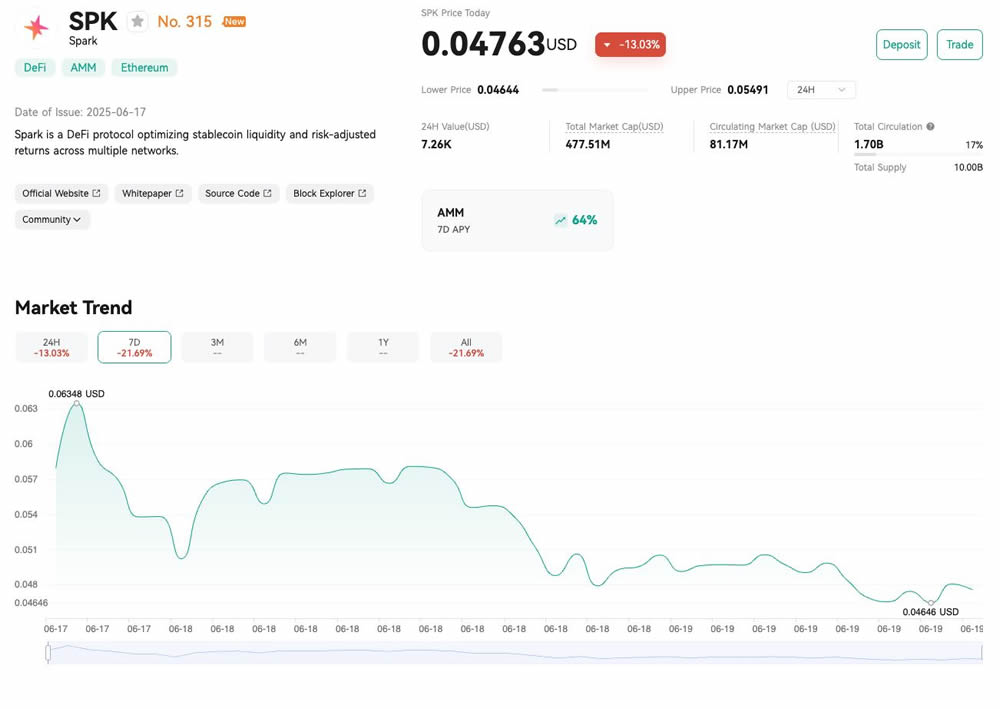Click the Total Circulation info icon
1000x709 pixels.
click(930, 127)
